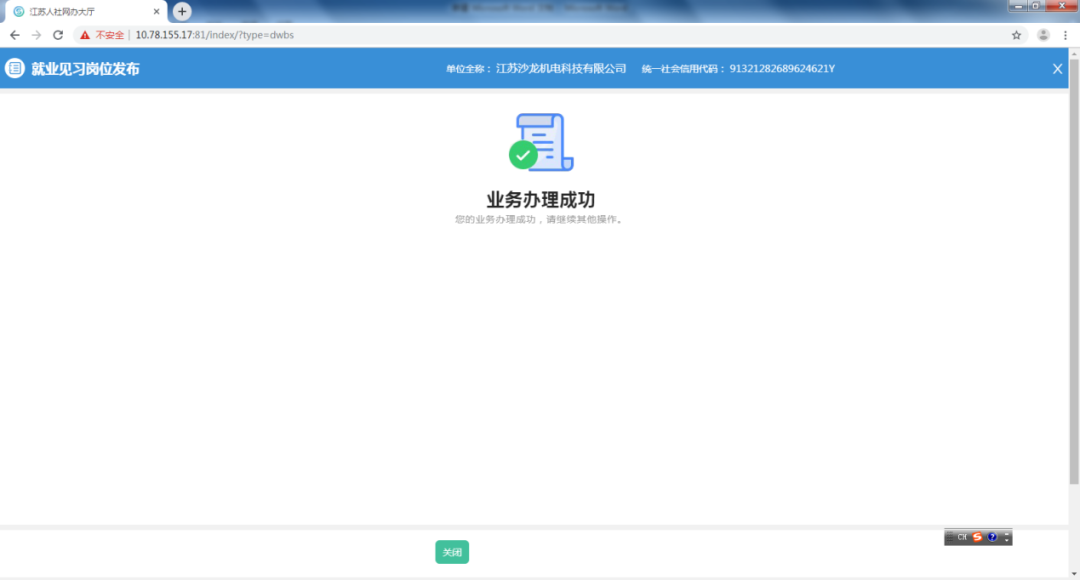The height and width of the screenshot is (580, 1080).
Task: Click the green 关闭 button
Action: (452, 552)
